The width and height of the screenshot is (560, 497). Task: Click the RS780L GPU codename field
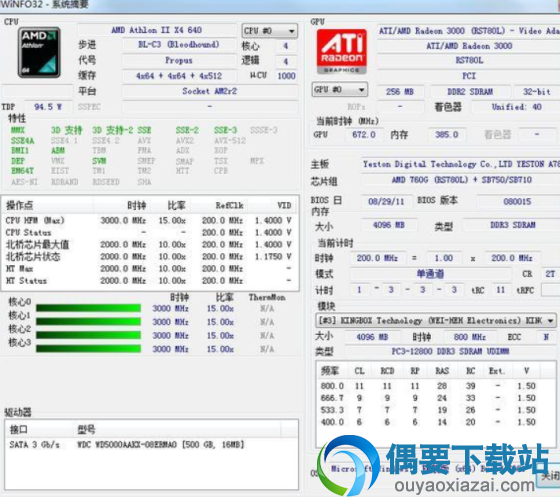click(469, 61)
